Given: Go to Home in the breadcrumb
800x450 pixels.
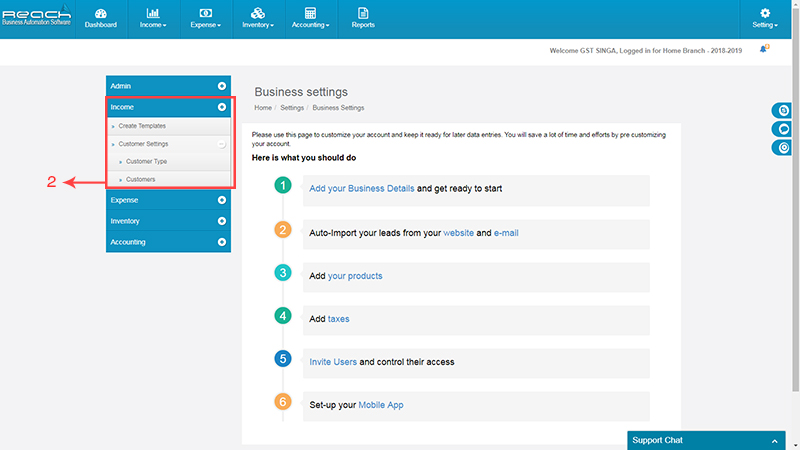Looking at the screenshot, I should coord(263,108).
